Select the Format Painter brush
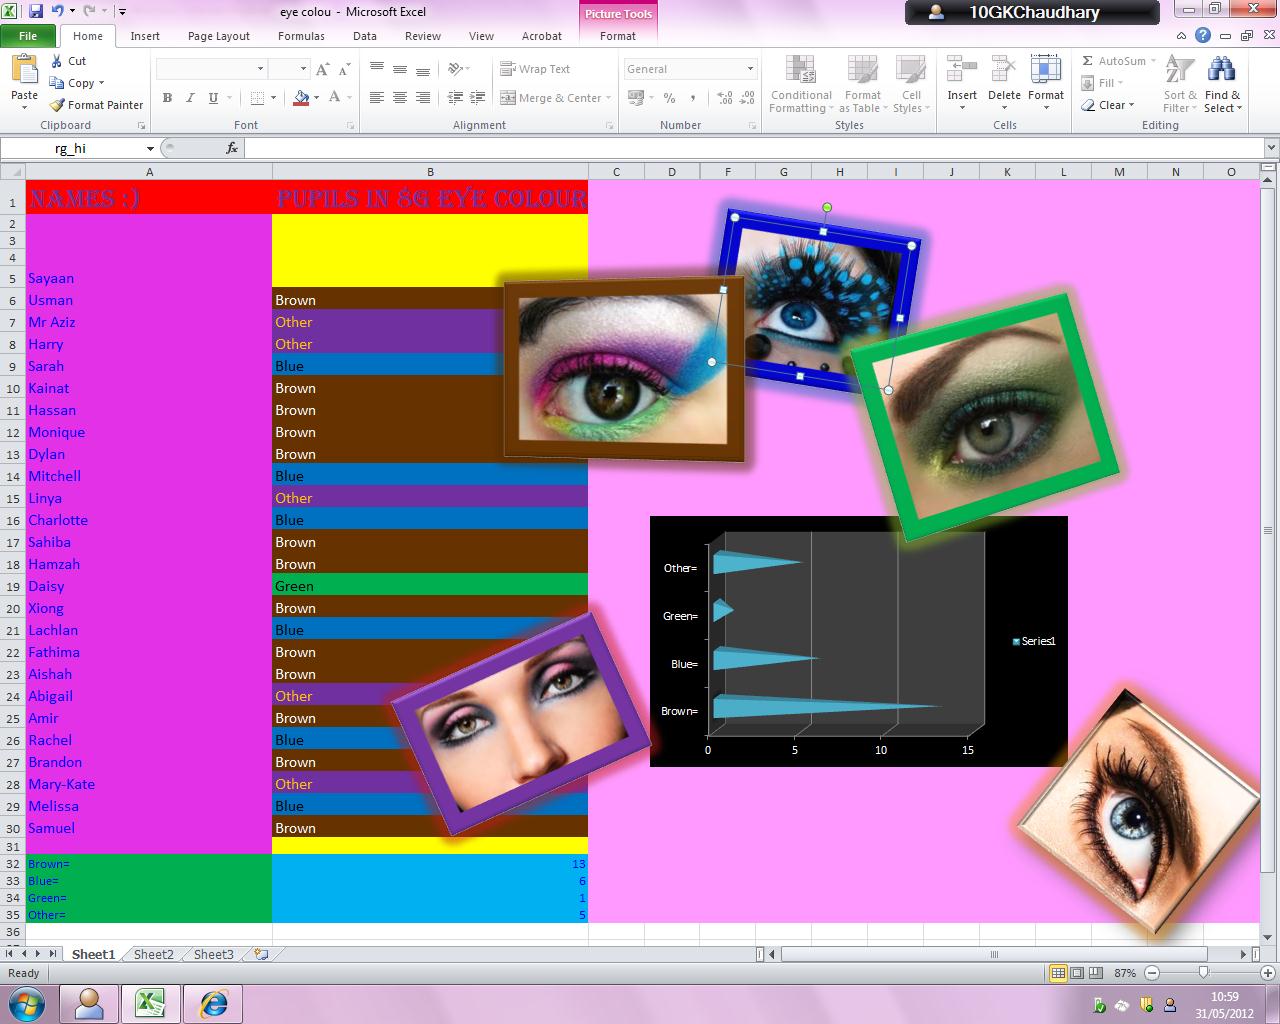1280x1024 pixels. (57, 105)
